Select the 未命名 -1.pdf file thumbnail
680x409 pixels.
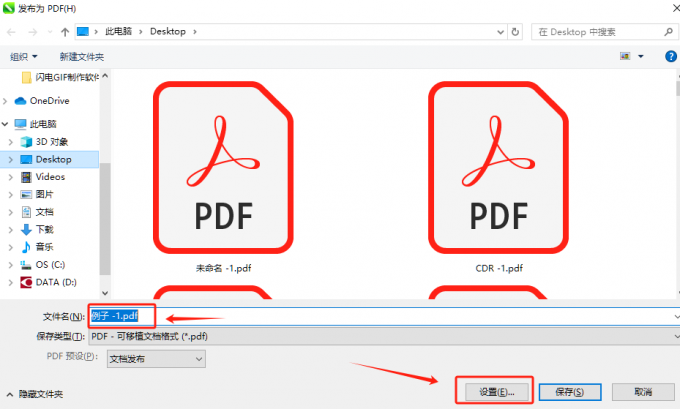(223, 167)
